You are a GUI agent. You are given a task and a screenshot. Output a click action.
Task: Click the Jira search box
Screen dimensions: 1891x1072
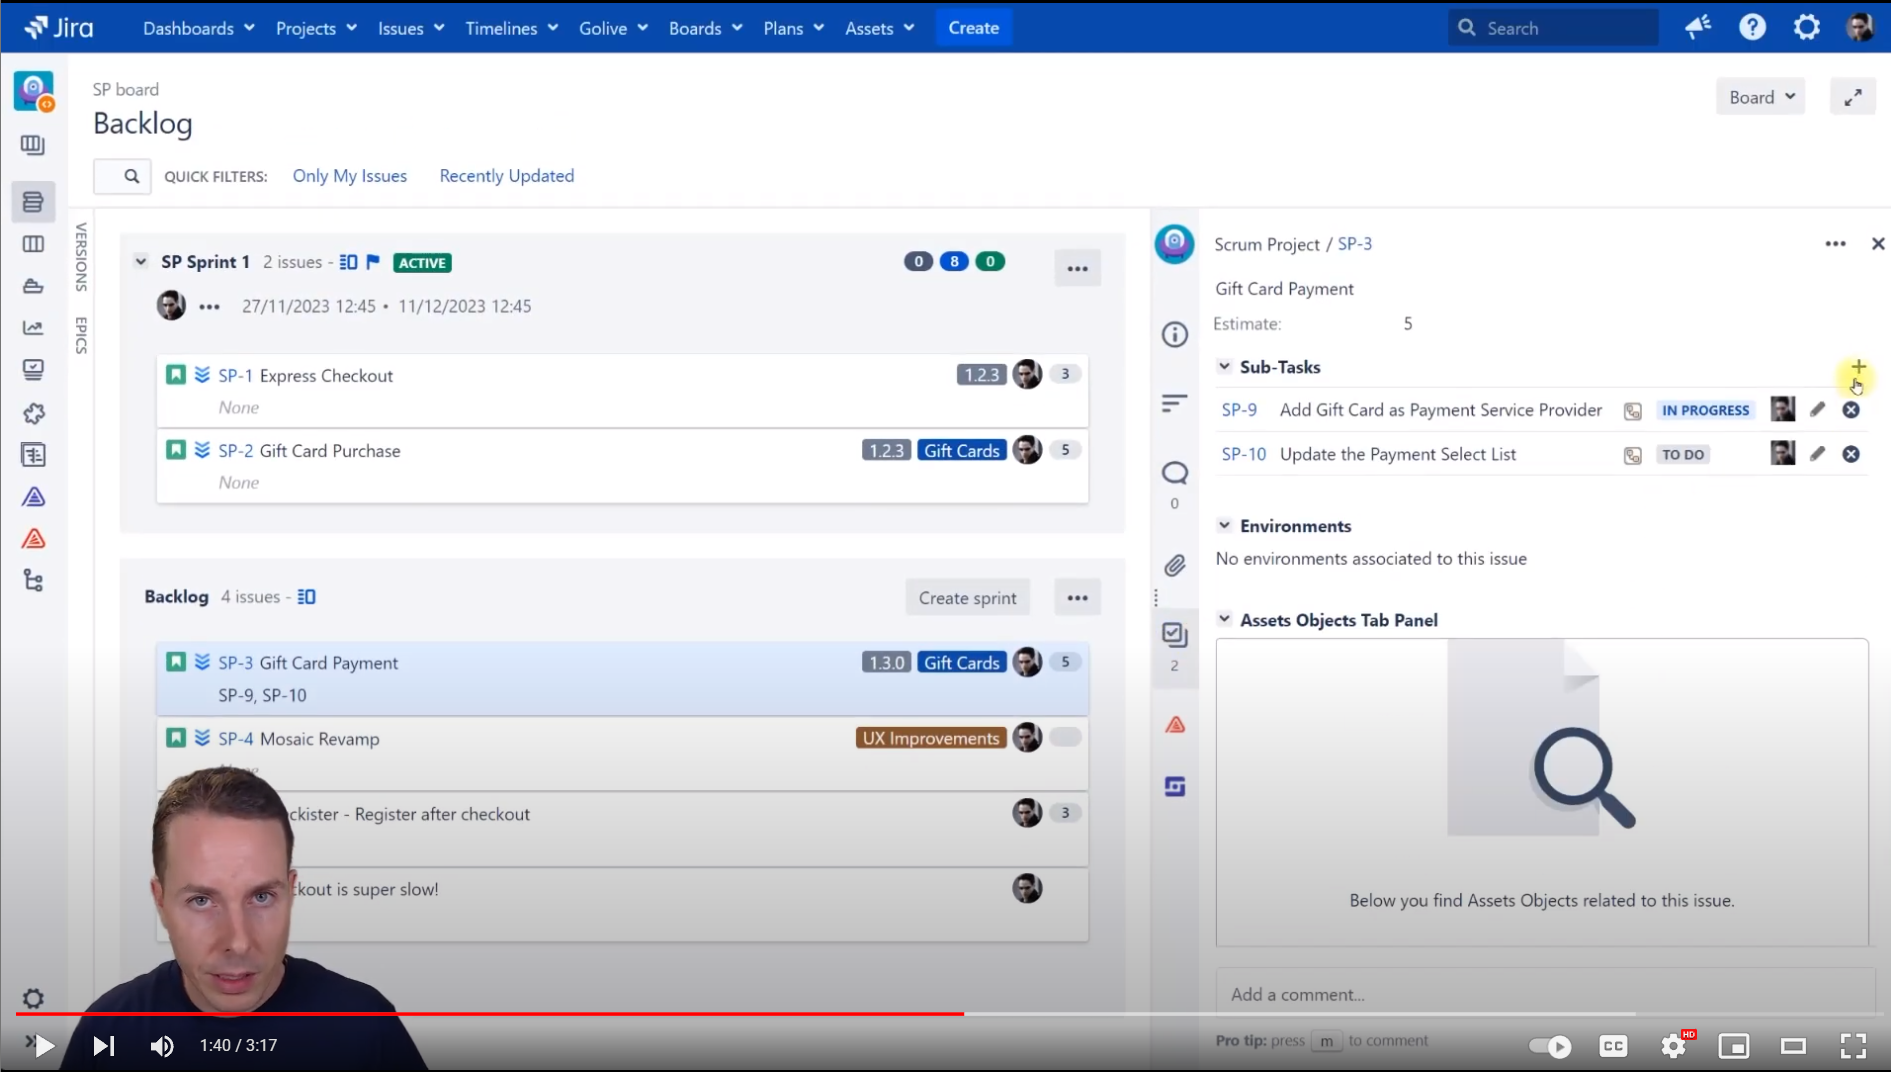(x=1552, y=28)
